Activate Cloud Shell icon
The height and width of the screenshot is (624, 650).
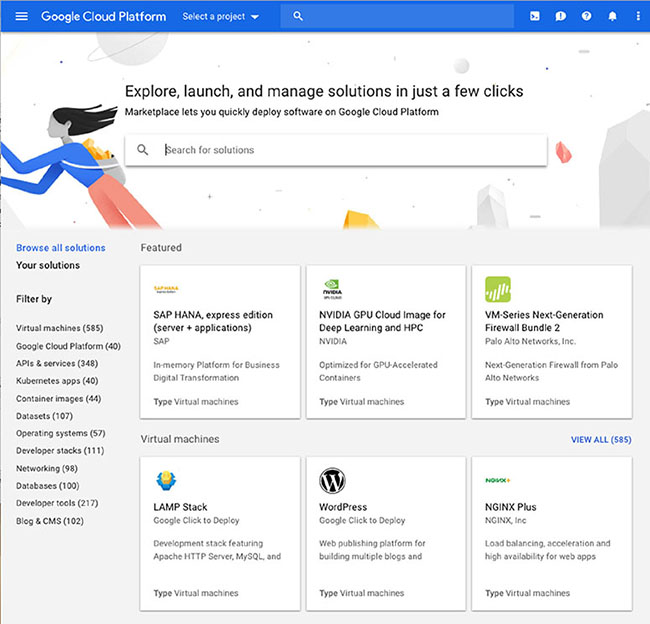point(535,16)
